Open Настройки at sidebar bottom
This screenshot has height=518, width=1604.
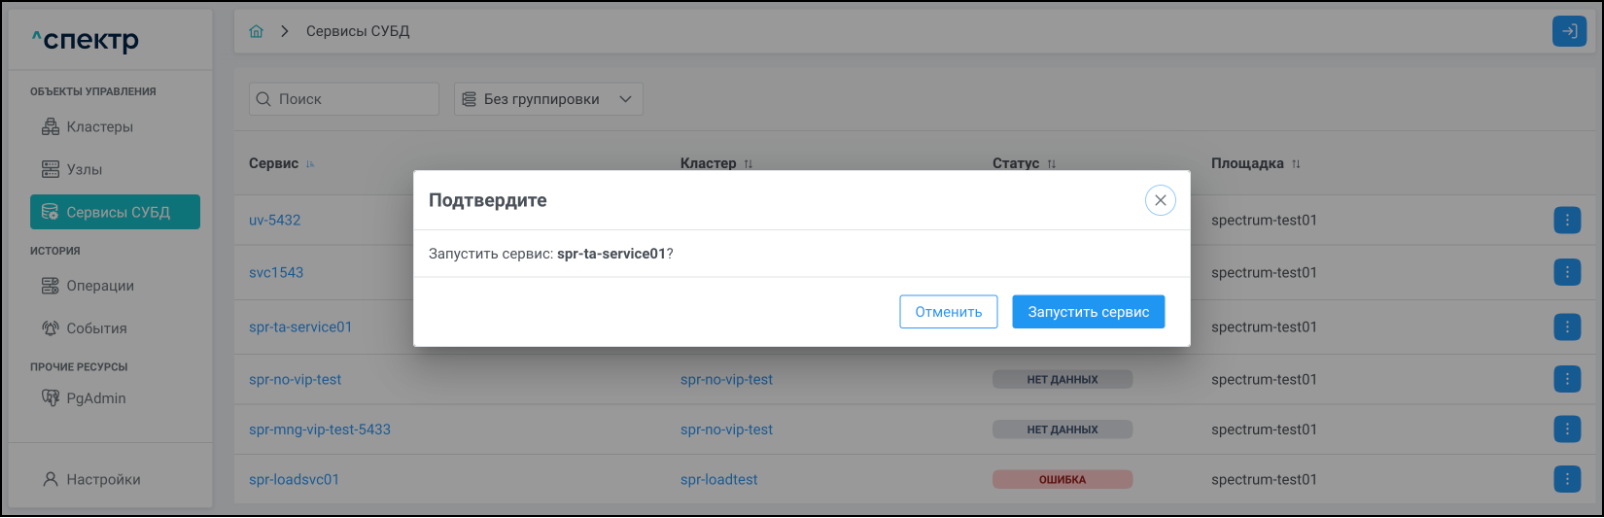[102, 479]
